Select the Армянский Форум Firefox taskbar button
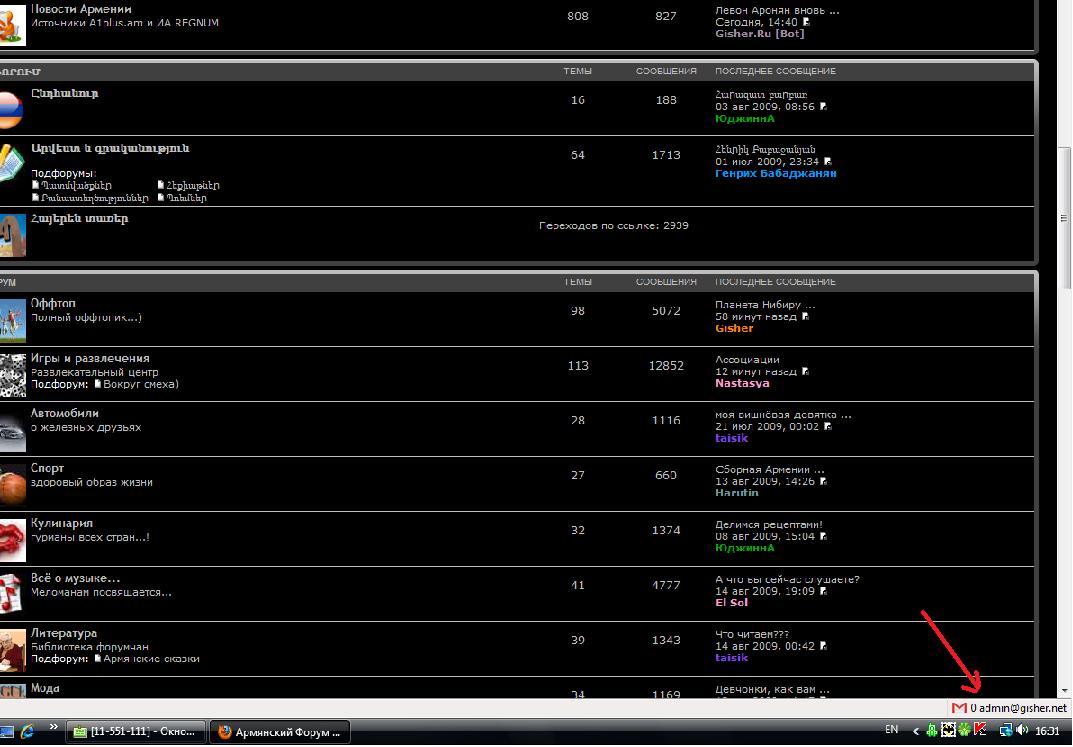1073x747 pixels. (280, 732)
